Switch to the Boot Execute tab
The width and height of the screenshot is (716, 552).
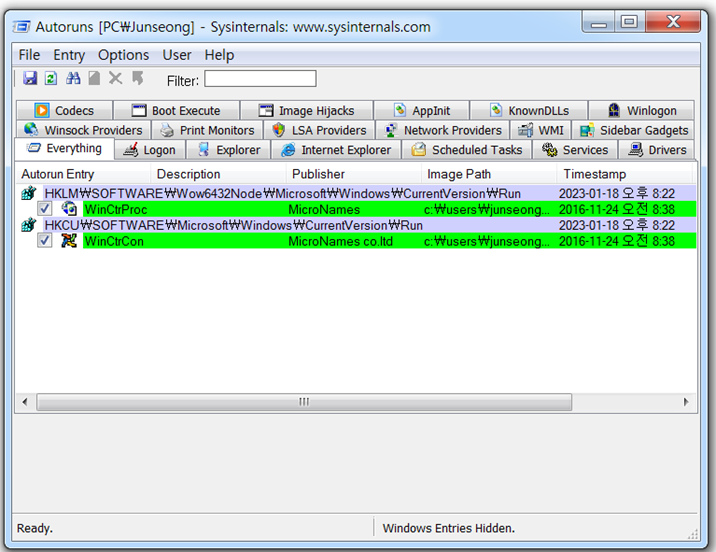click(176, 110)
